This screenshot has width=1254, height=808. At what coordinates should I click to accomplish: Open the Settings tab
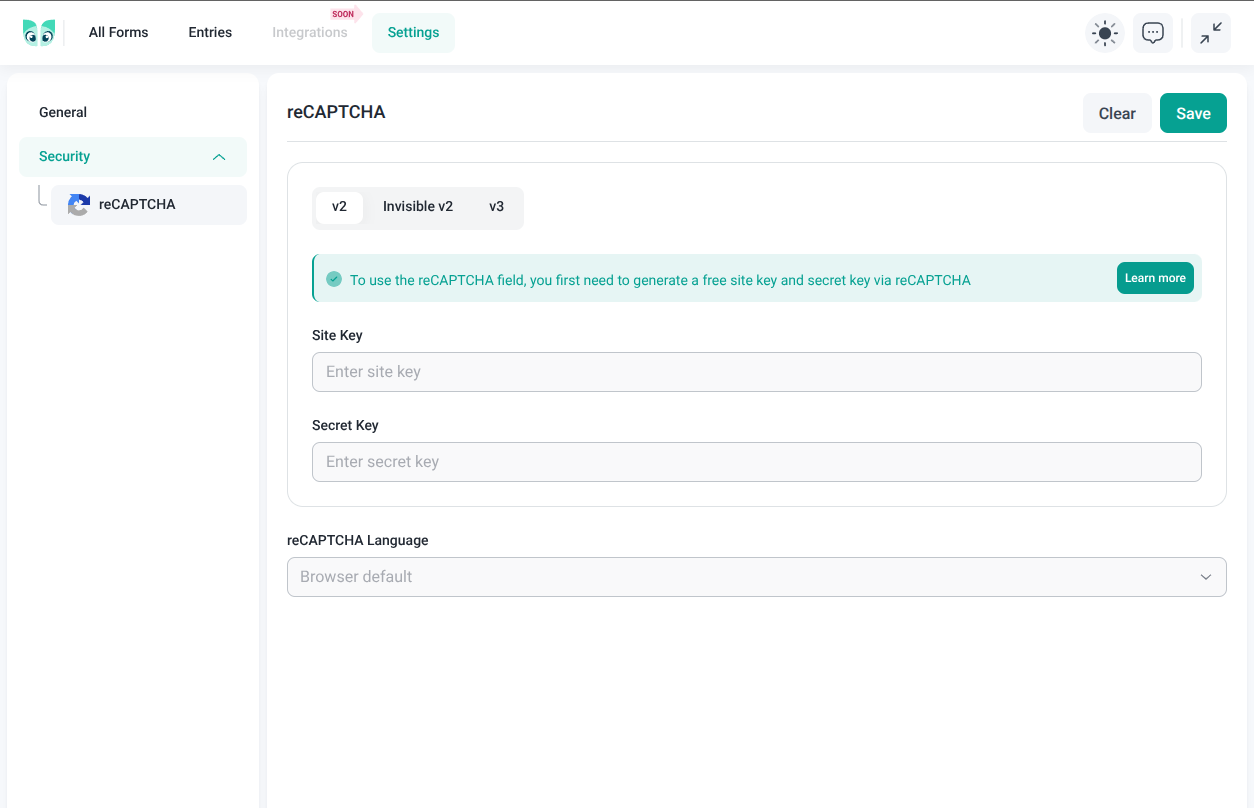tap(413, 33)
